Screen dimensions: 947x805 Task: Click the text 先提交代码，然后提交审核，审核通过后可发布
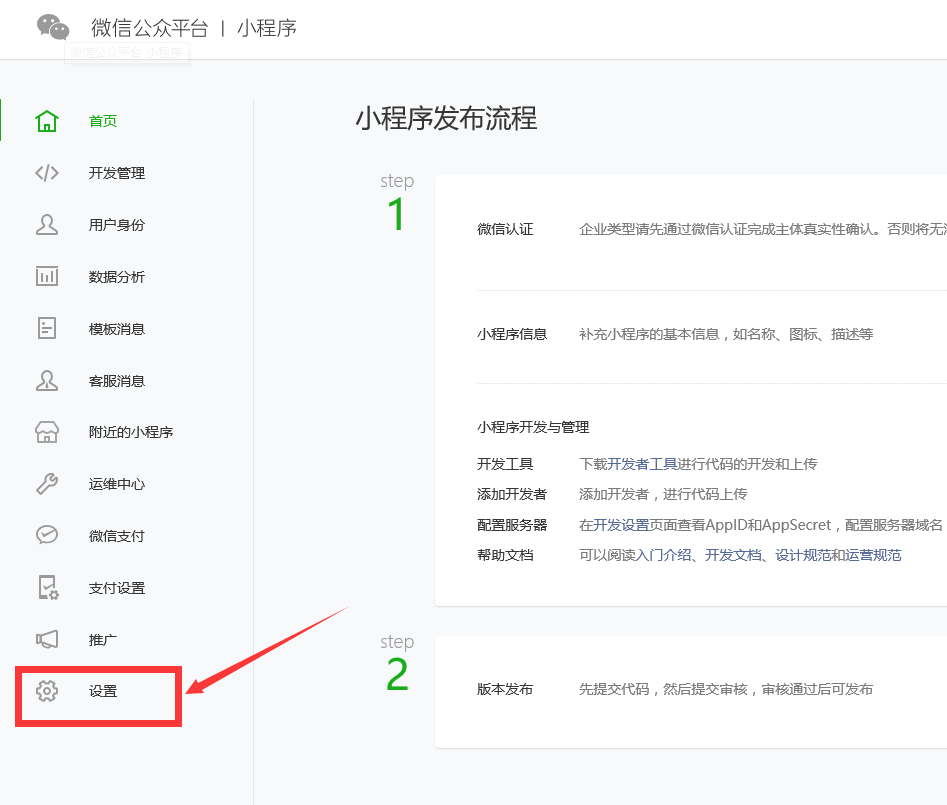[726, 689]
